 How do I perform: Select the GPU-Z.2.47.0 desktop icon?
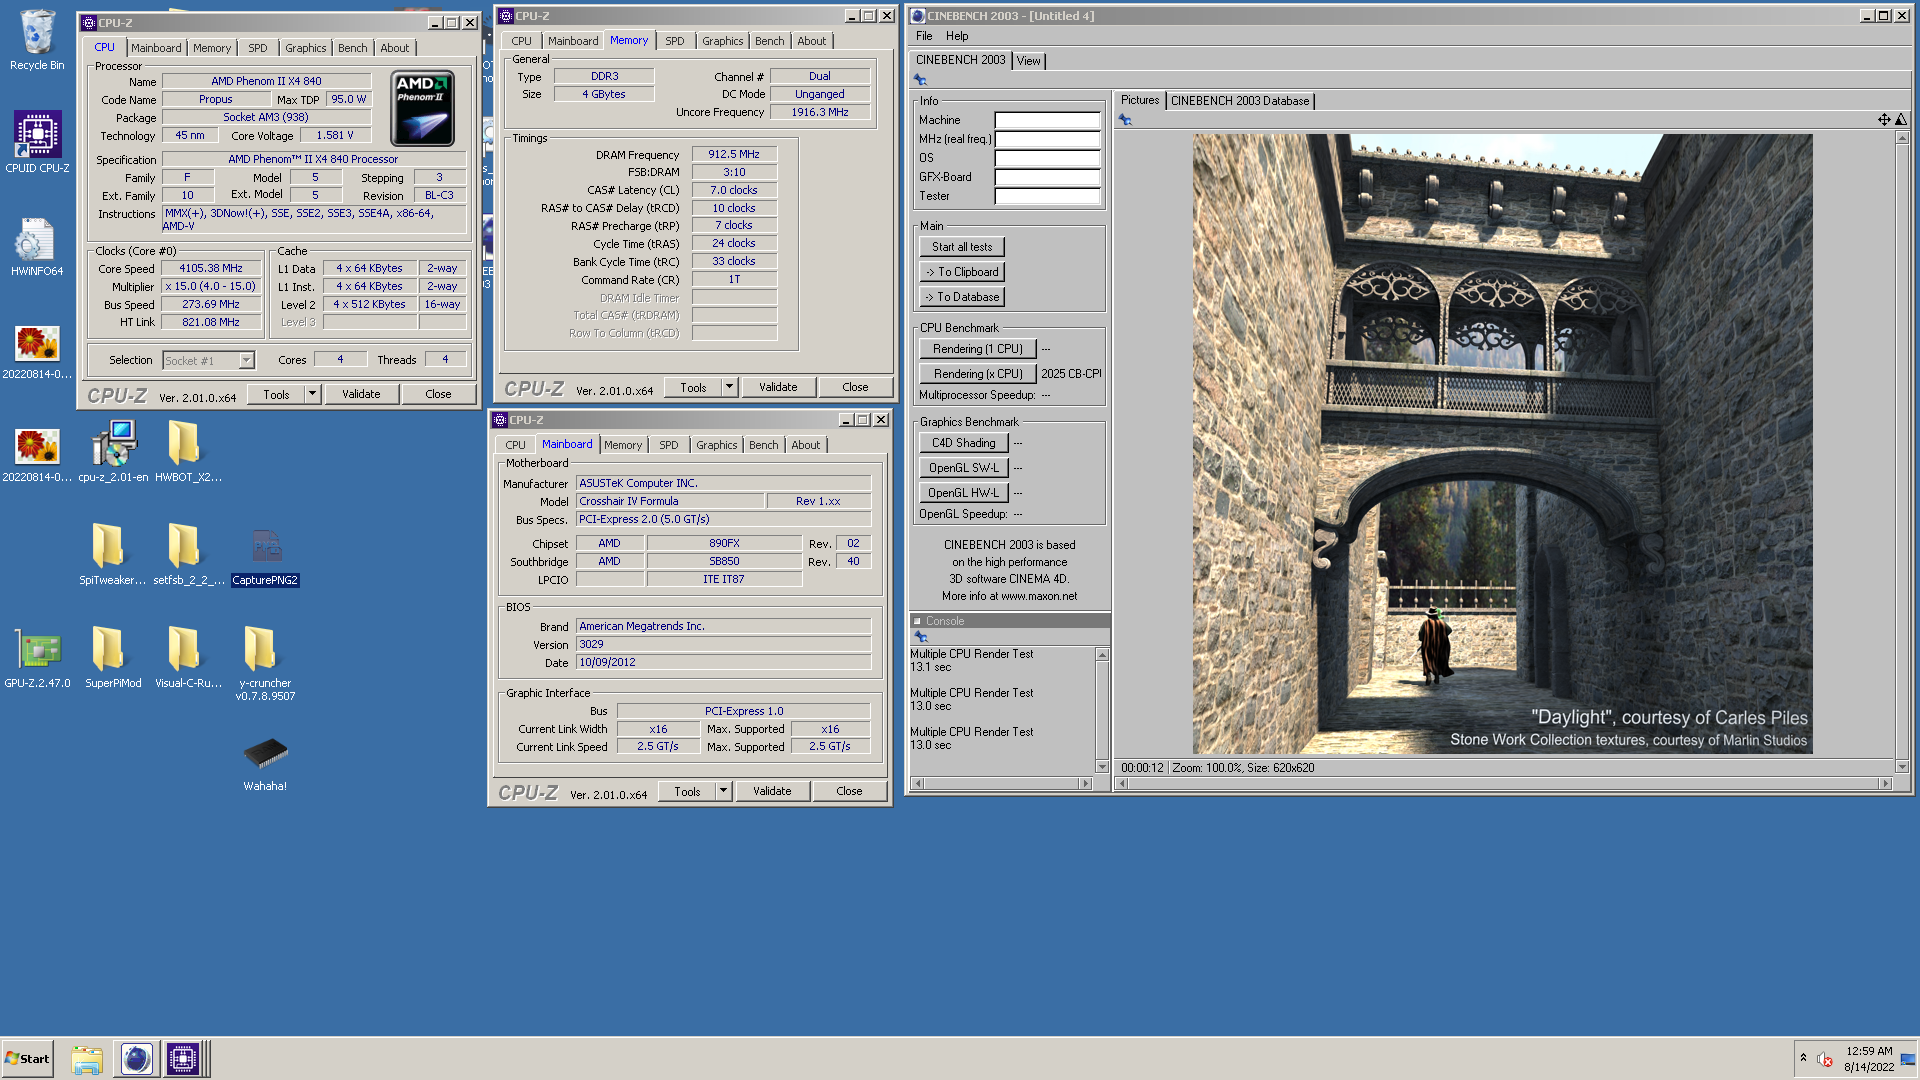37,658
